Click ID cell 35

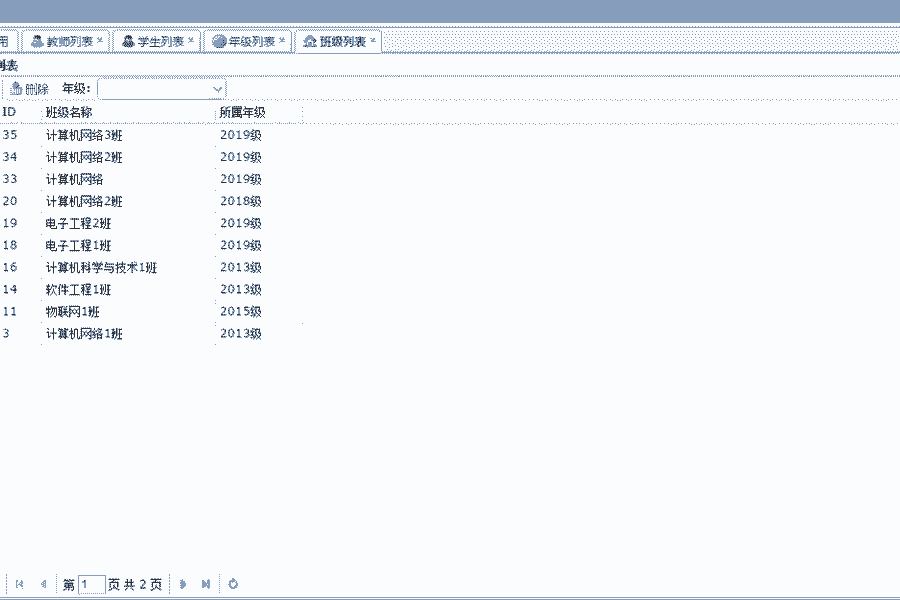pos(10,135)
